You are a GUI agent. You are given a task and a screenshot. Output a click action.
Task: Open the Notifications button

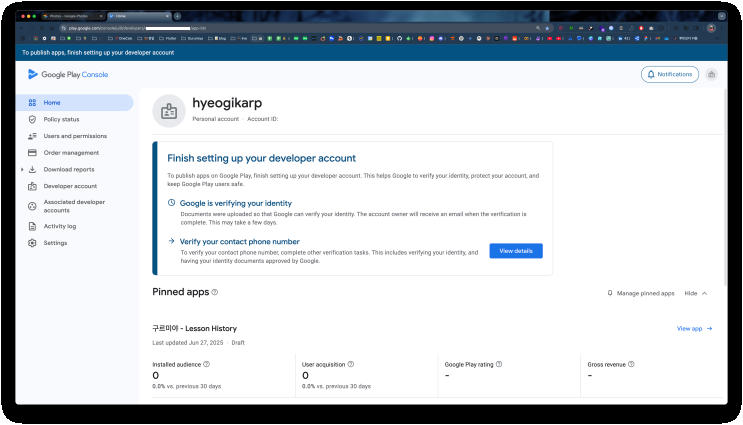tap(670, 74)
